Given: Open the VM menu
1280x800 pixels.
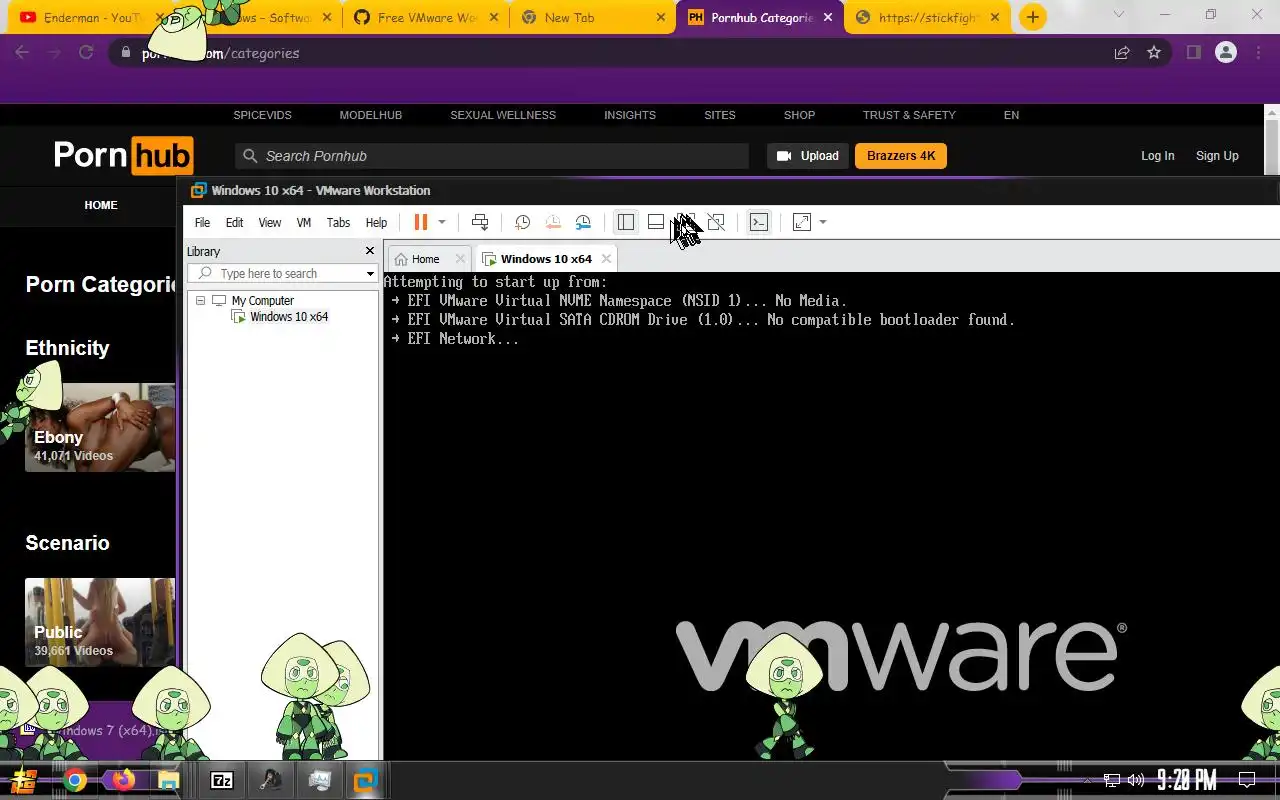Looking at the screenshot, I should pyautogui.click(x=304, y=223).
